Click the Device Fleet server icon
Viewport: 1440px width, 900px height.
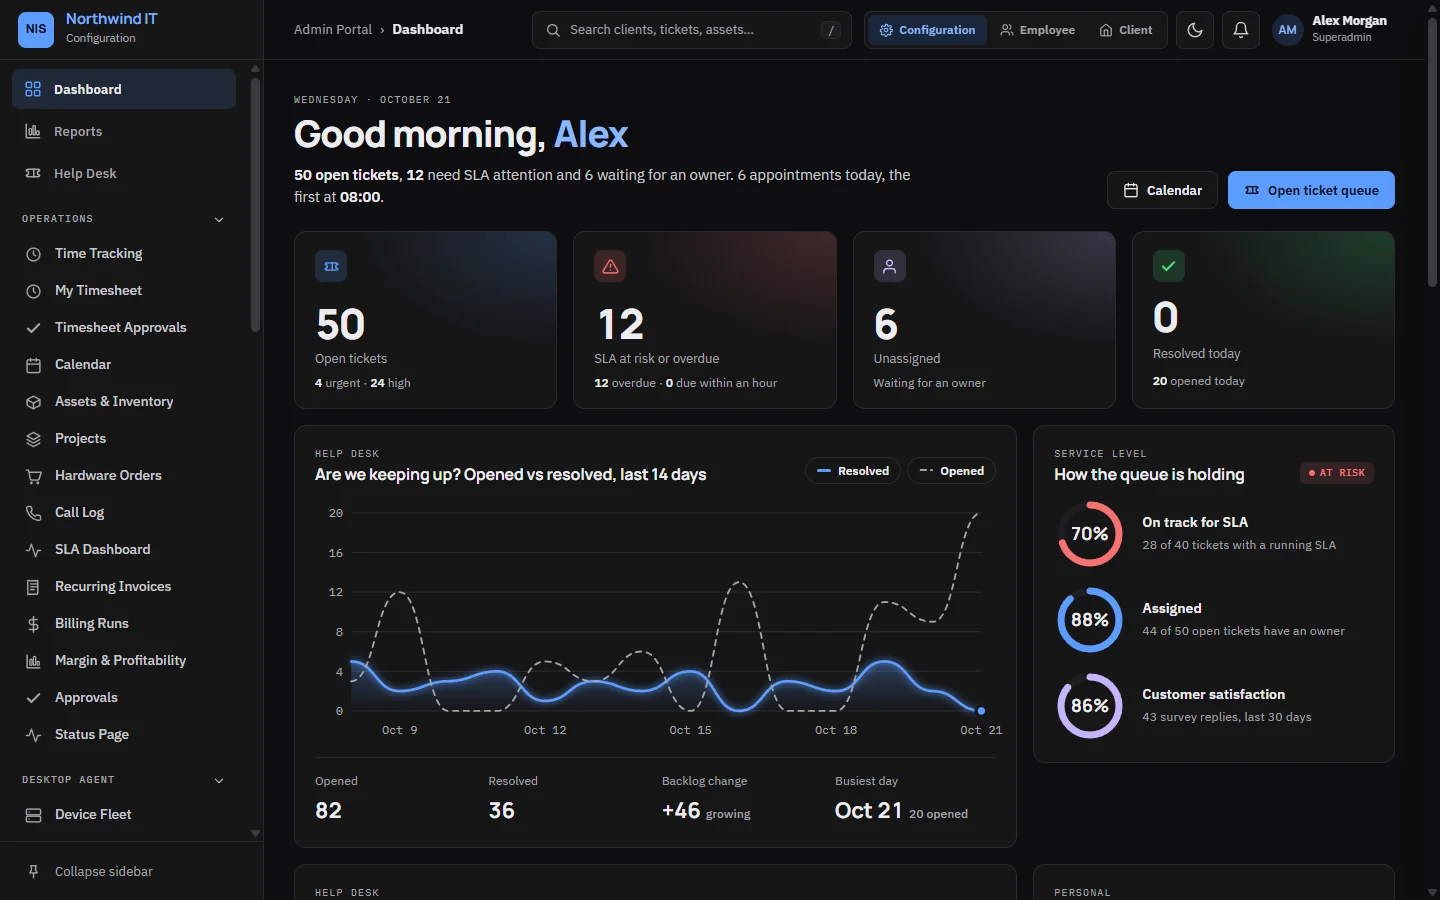coord(33,815)
